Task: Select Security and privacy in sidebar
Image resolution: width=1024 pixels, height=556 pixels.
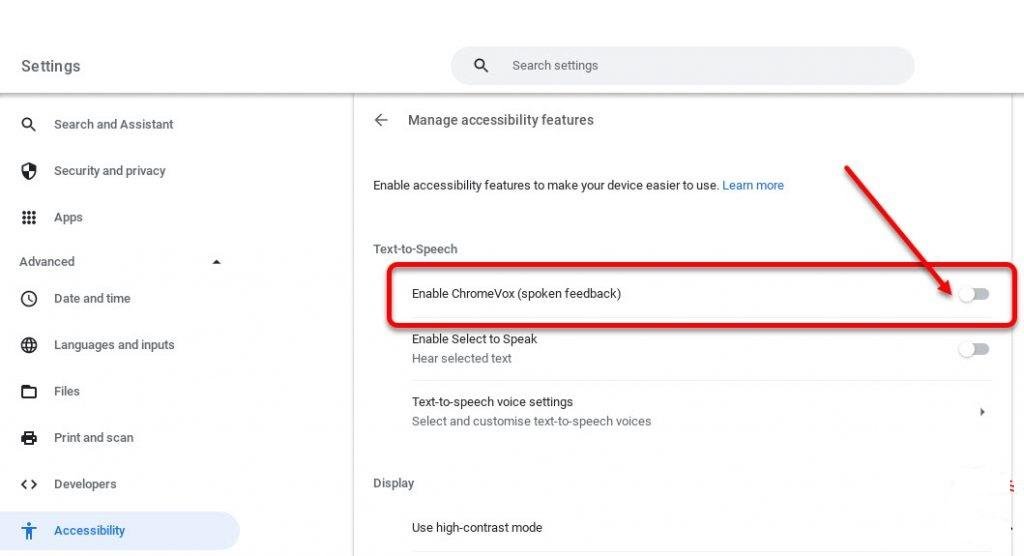Action: point(109,171)
